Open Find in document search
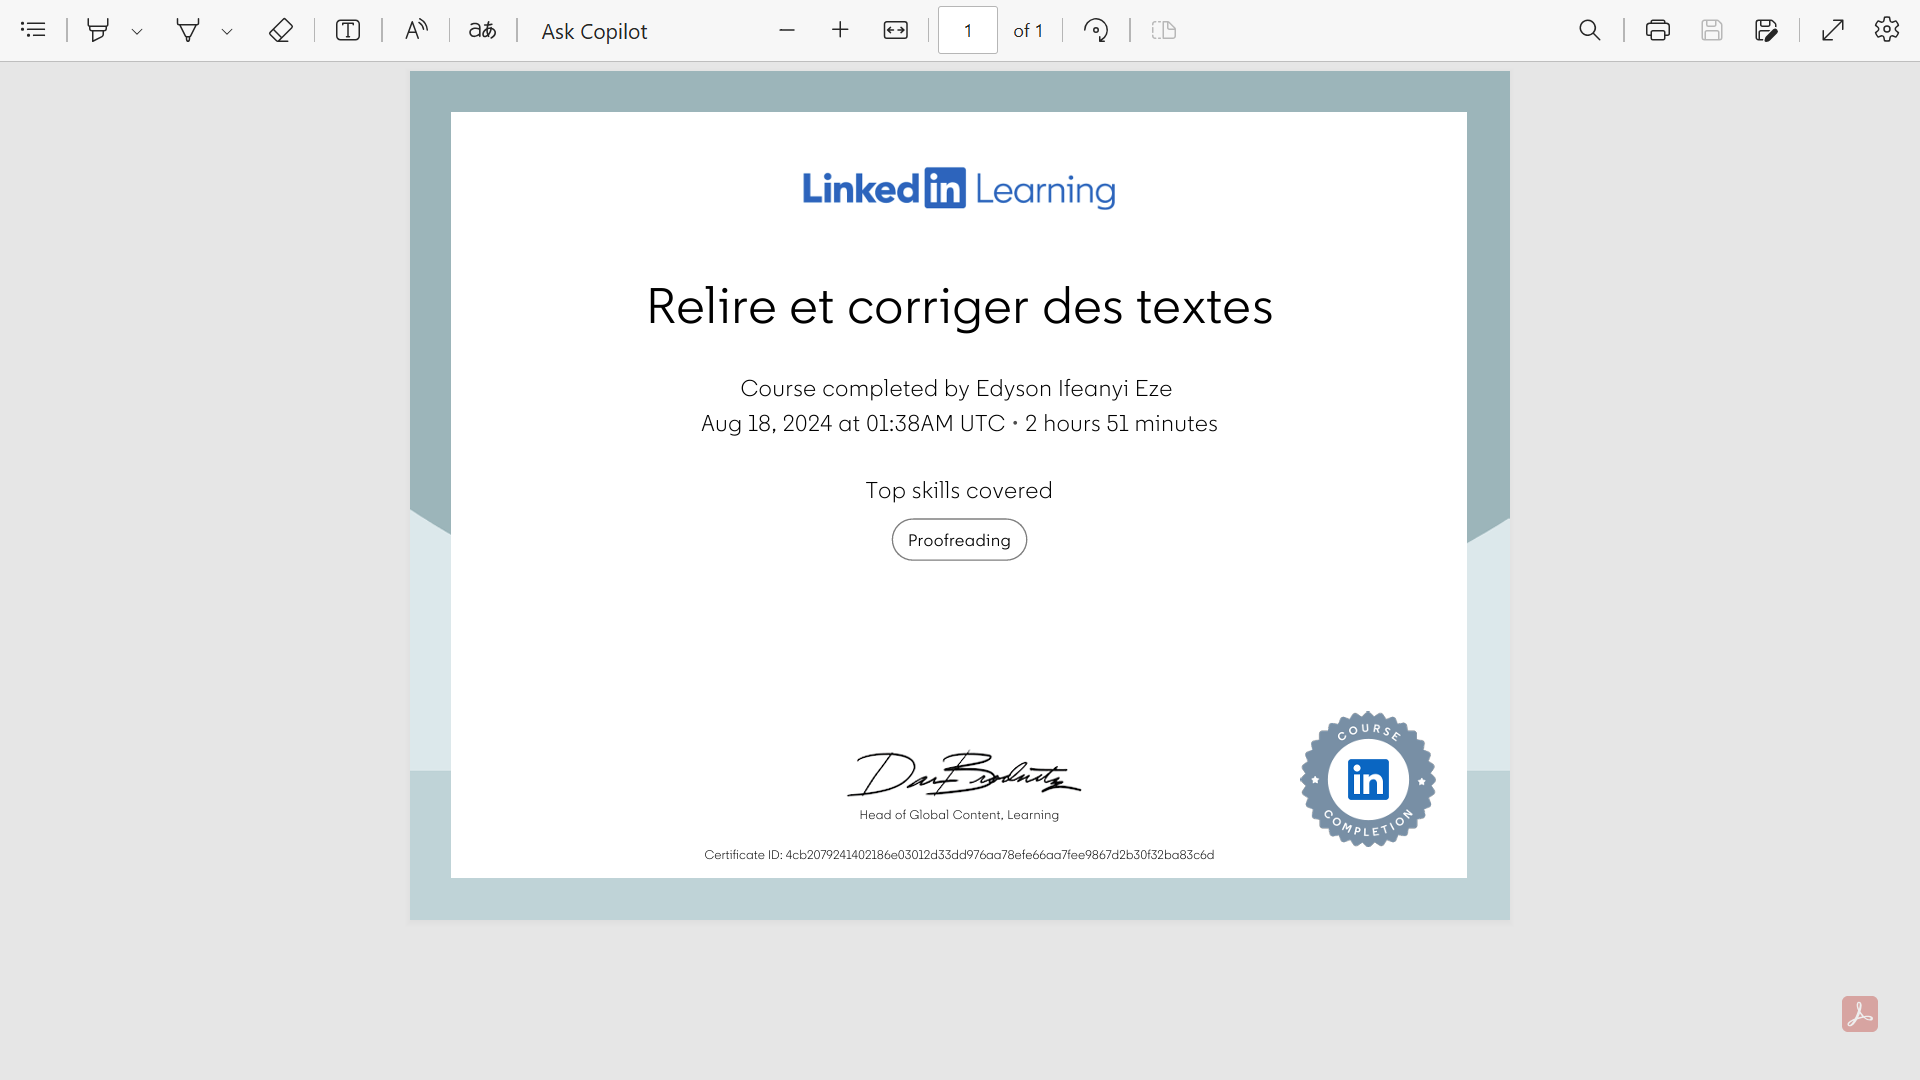 (1590, 30)
